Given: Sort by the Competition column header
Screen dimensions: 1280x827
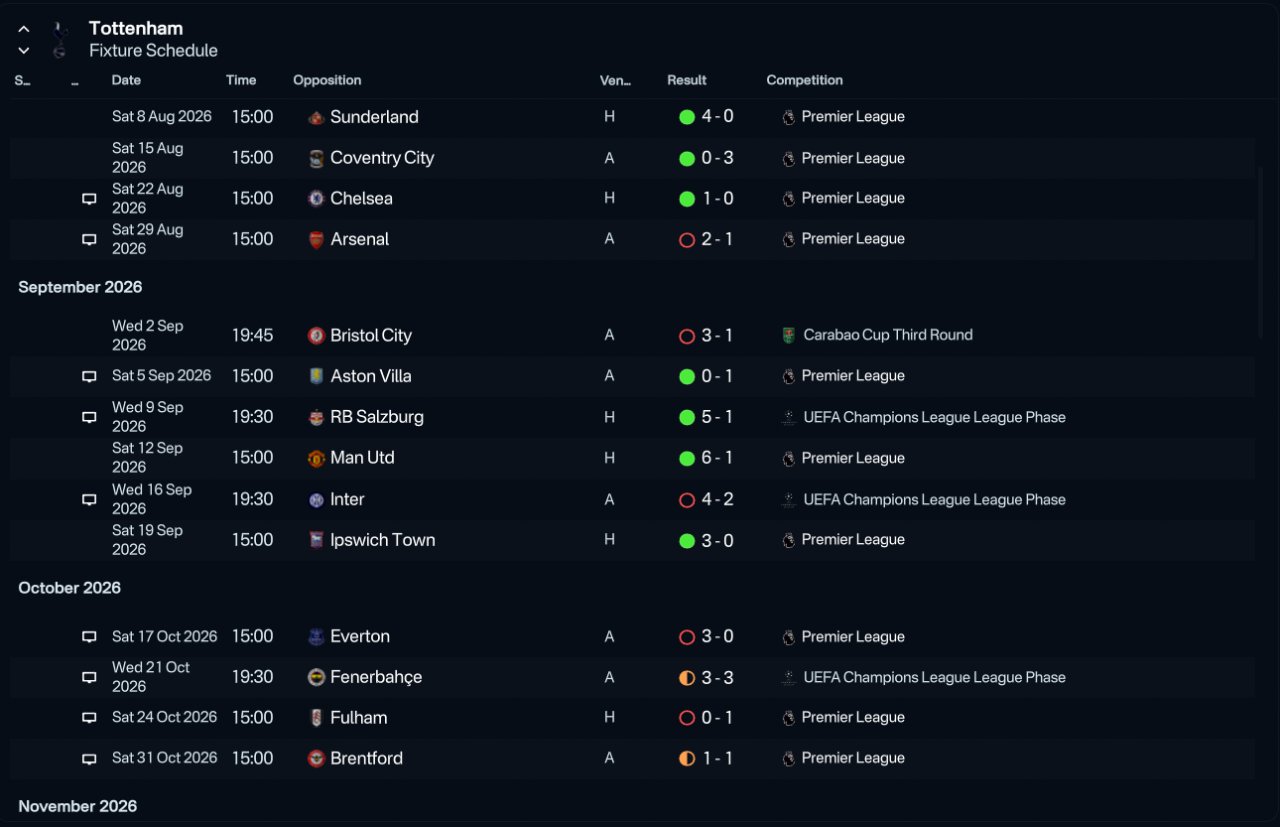Looking at the screenshot, I should pos(804,80).
